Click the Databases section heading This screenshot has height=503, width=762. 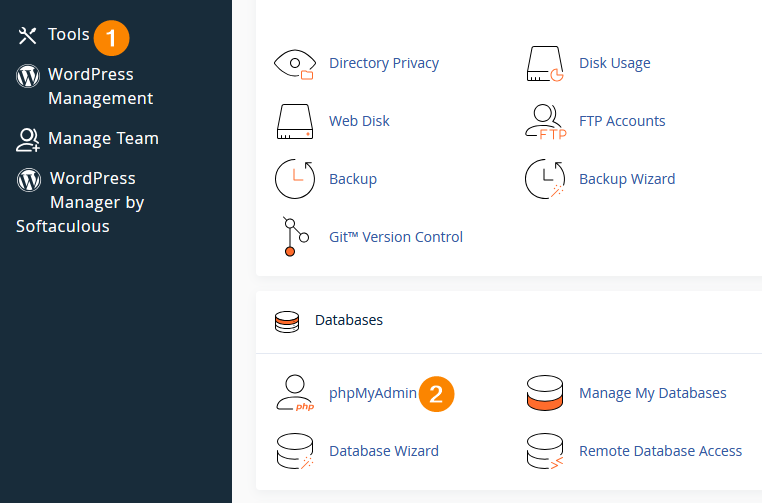348,320
